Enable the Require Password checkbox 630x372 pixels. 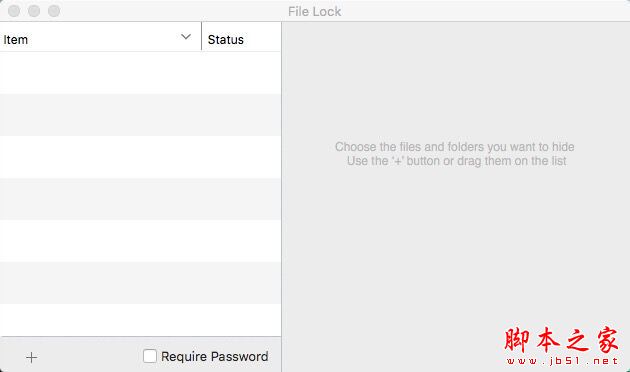pyautogui.click(x=149, y=356)
